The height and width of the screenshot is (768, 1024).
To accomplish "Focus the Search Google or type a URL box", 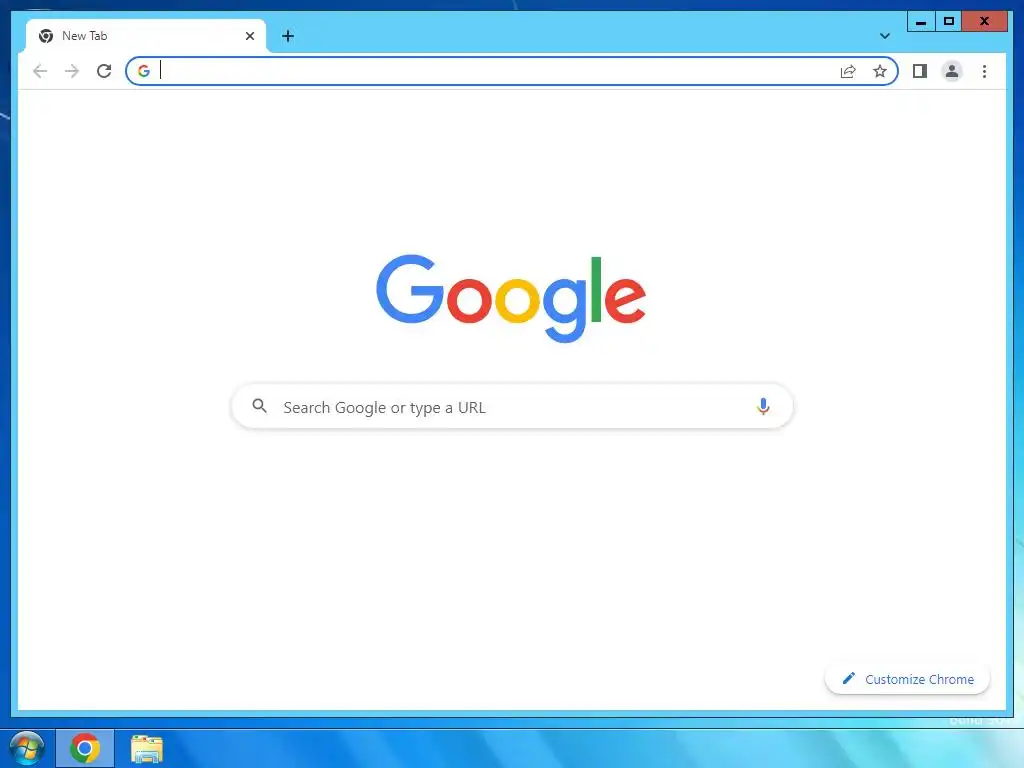I will pyautogui.click(x=512, y=407).
